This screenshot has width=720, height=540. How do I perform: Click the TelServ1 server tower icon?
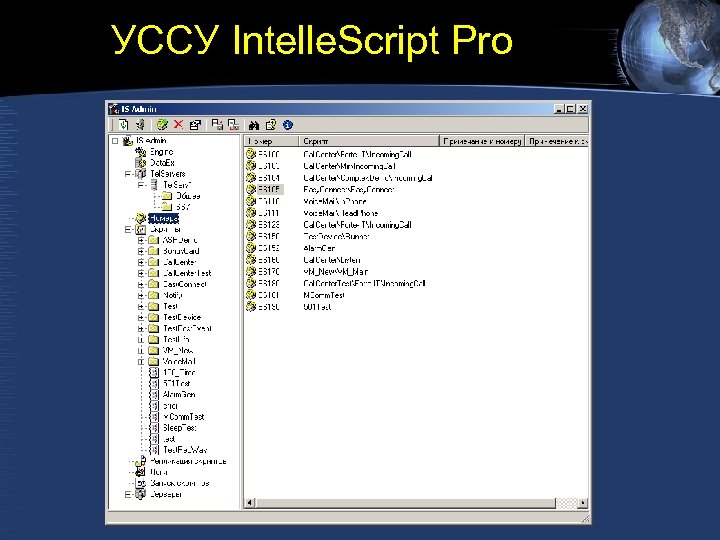(x=154, y=185)
